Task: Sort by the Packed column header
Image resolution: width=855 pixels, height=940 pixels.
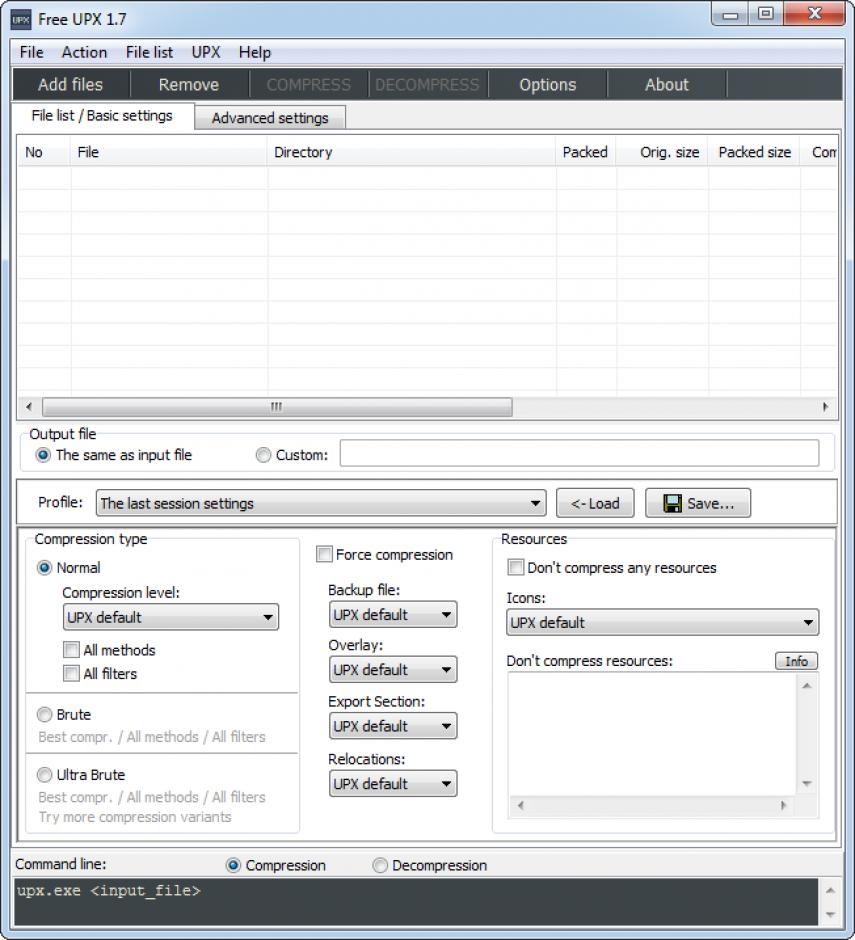Action: tap(586, 152)
